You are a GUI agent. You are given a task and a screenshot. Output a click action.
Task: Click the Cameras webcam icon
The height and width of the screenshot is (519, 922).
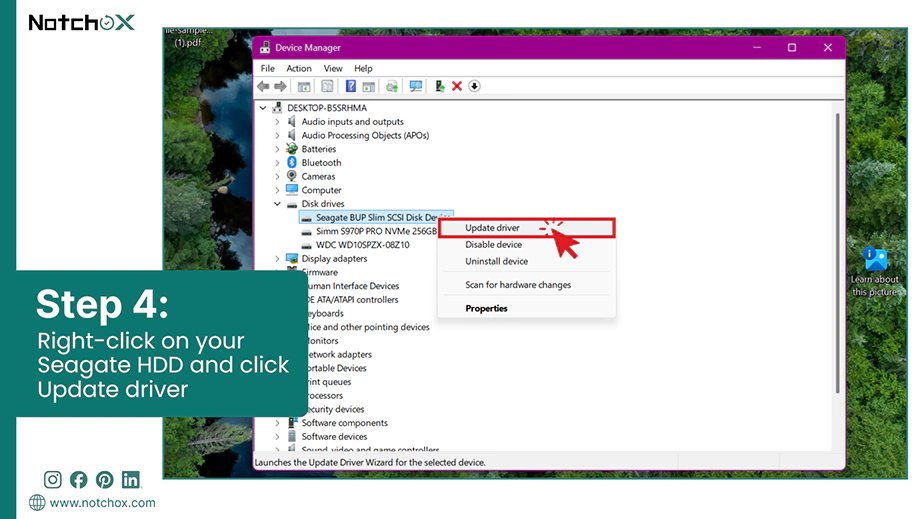[292, 176]
